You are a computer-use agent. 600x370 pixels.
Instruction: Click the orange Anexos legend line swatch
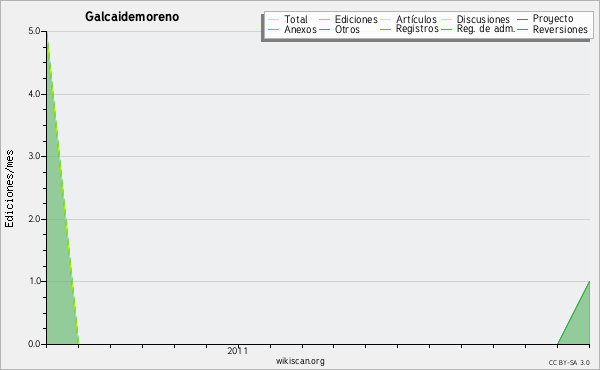[x=274, y=30]
